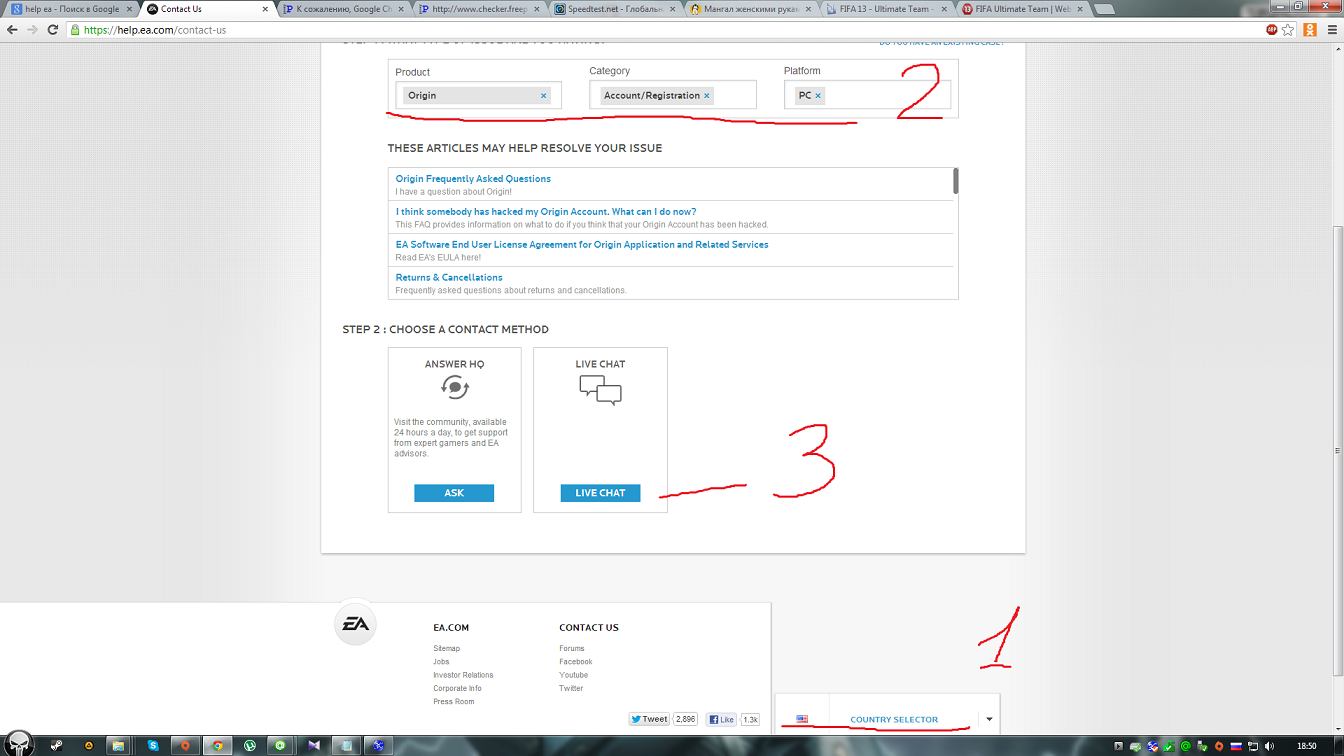Open uTorrent from the taskbar
1344x756 pixels.
tap(249, 745)
